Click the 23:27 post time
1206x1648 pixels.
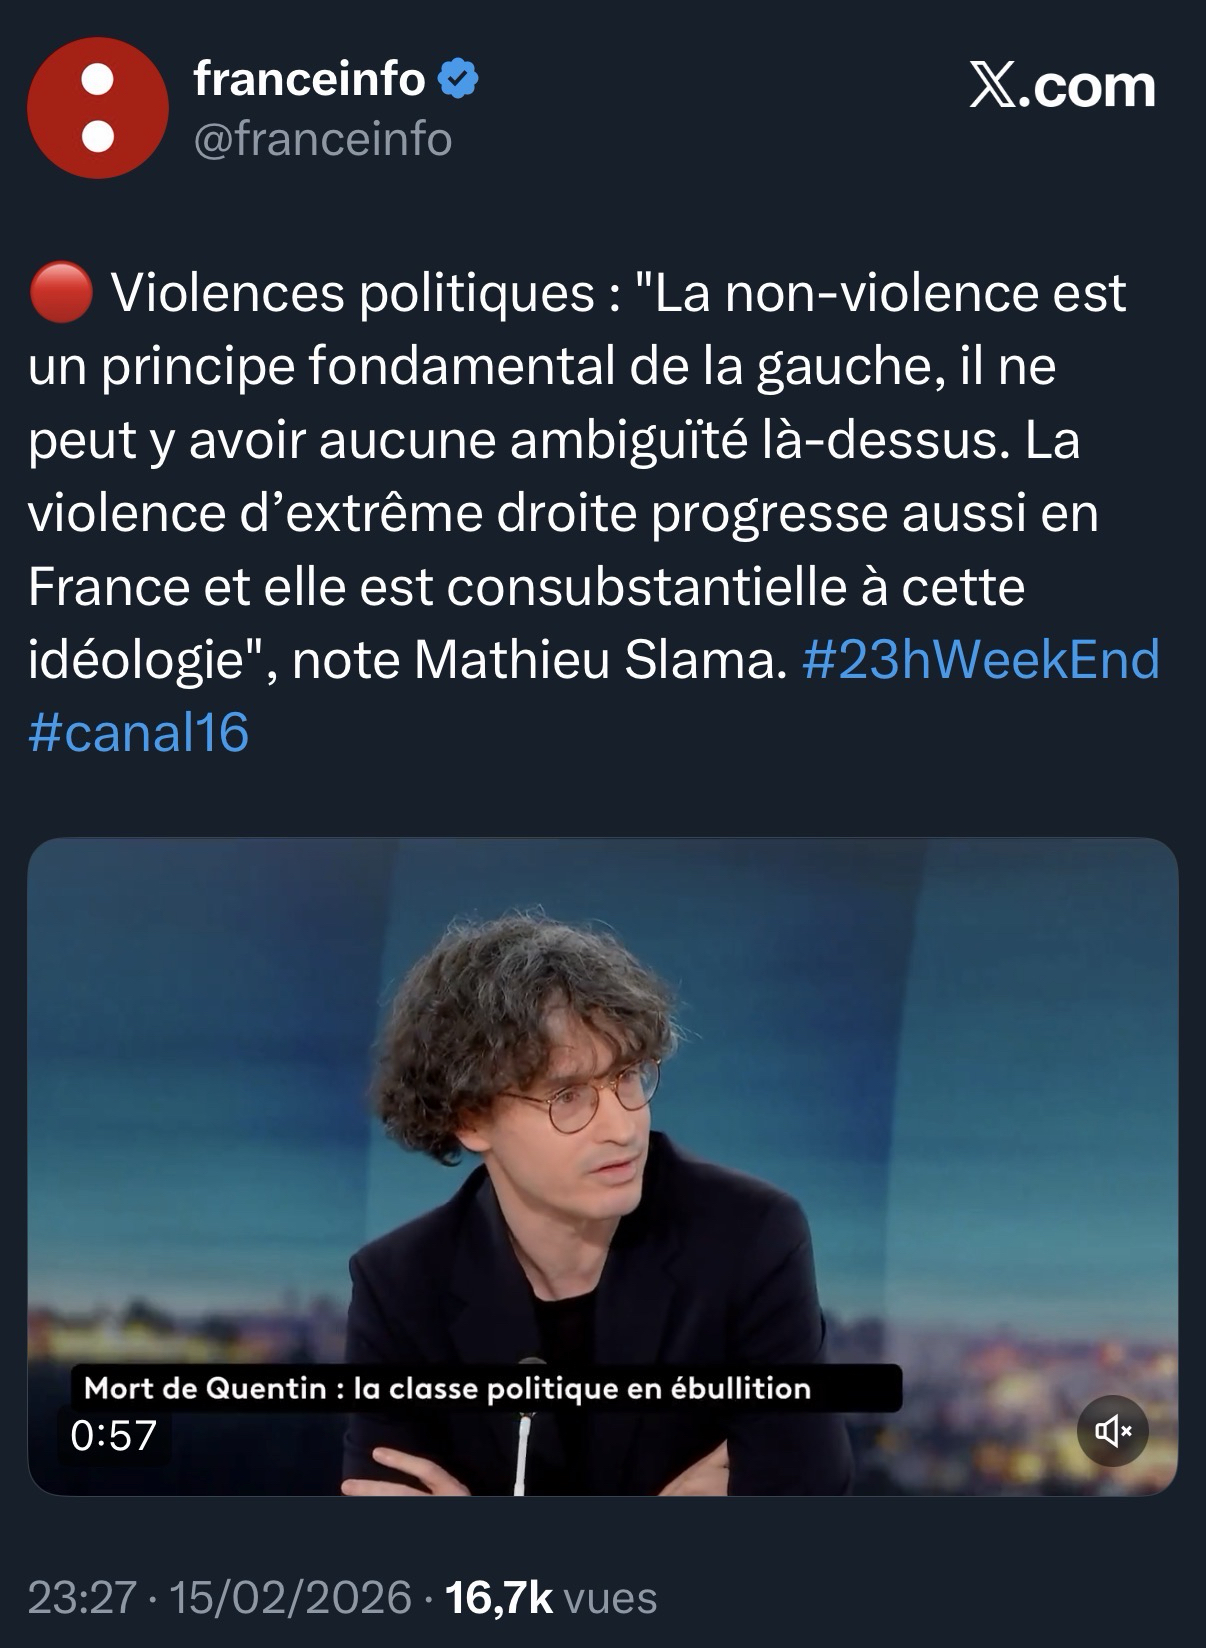[81, 1597]
